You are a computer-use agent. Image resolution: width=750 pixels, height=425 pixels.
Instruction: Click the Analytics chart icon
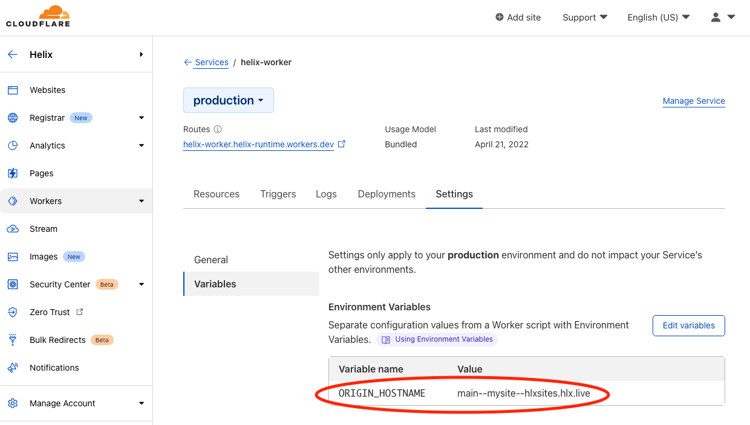(13, 145)
